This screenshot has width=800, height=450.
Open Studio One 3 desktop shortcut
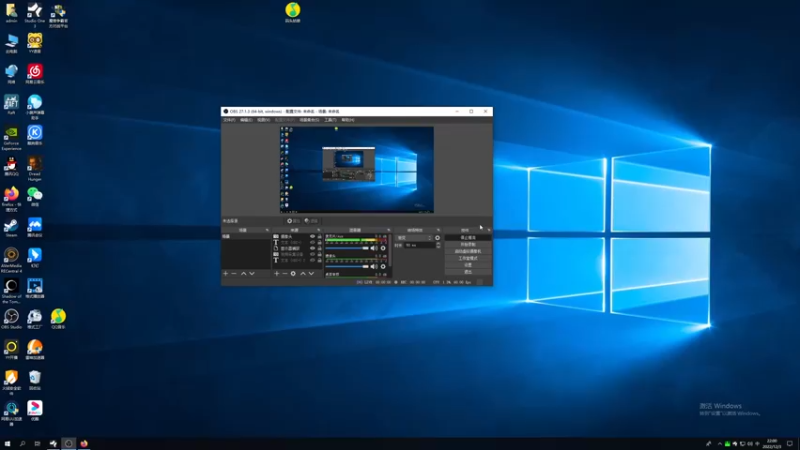tap(35, 14)
